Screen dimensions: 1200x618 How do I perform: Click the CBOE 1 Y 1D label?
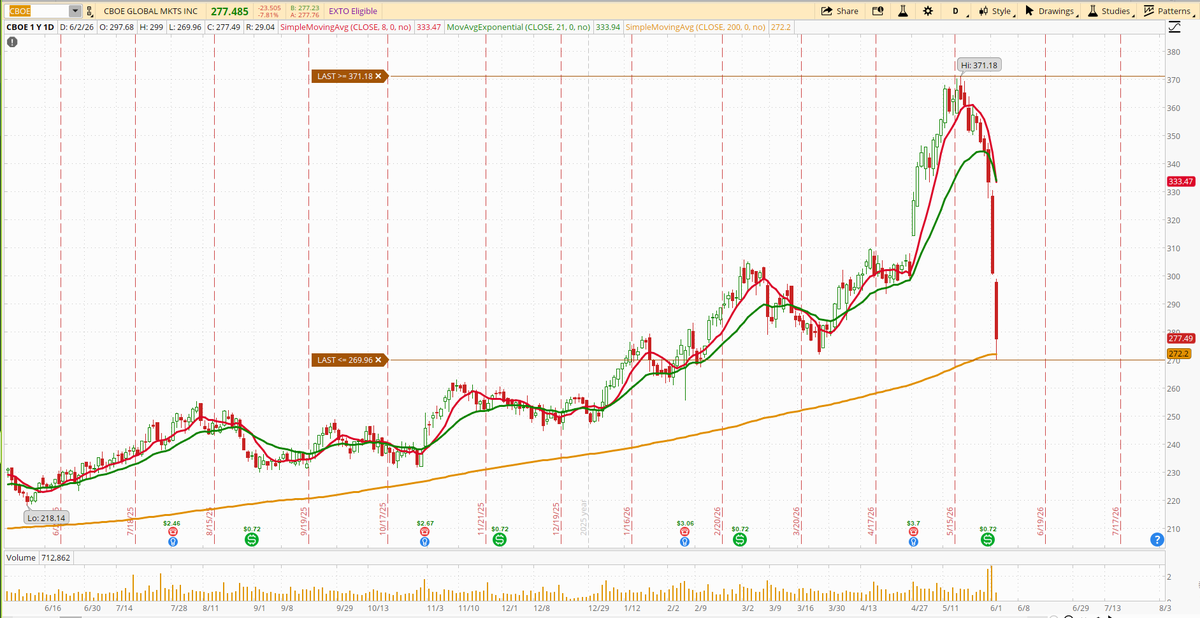pos(31,27)
